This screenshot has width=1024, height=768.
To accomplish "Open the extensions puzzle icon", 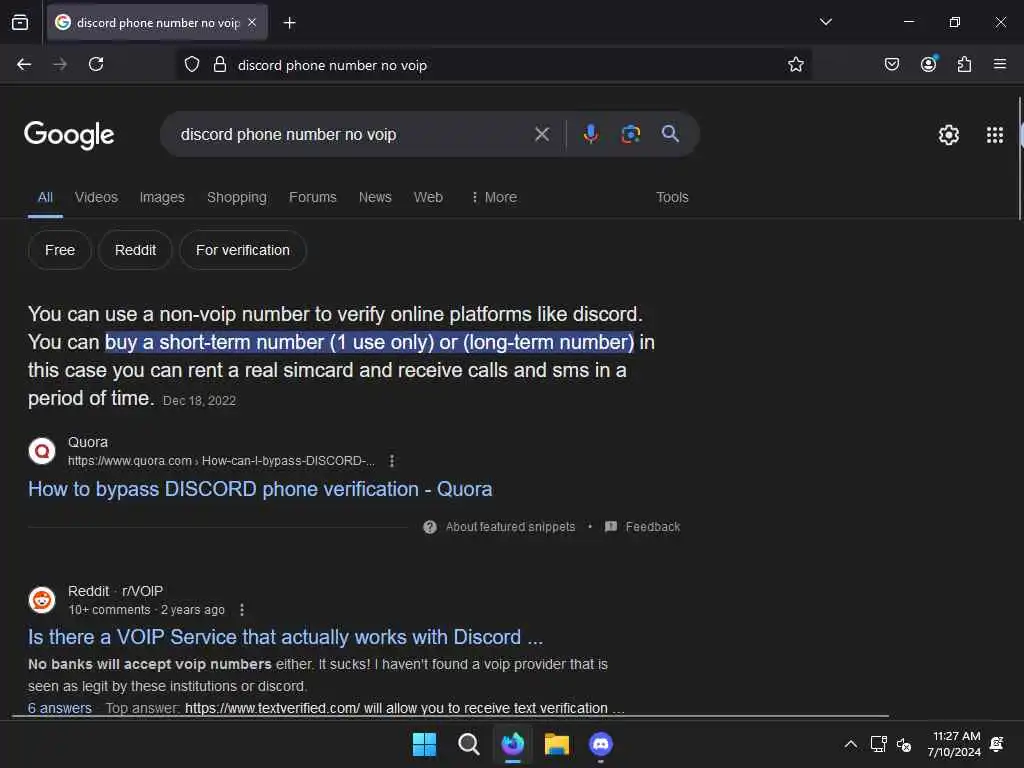I will (x=964, y=64).
